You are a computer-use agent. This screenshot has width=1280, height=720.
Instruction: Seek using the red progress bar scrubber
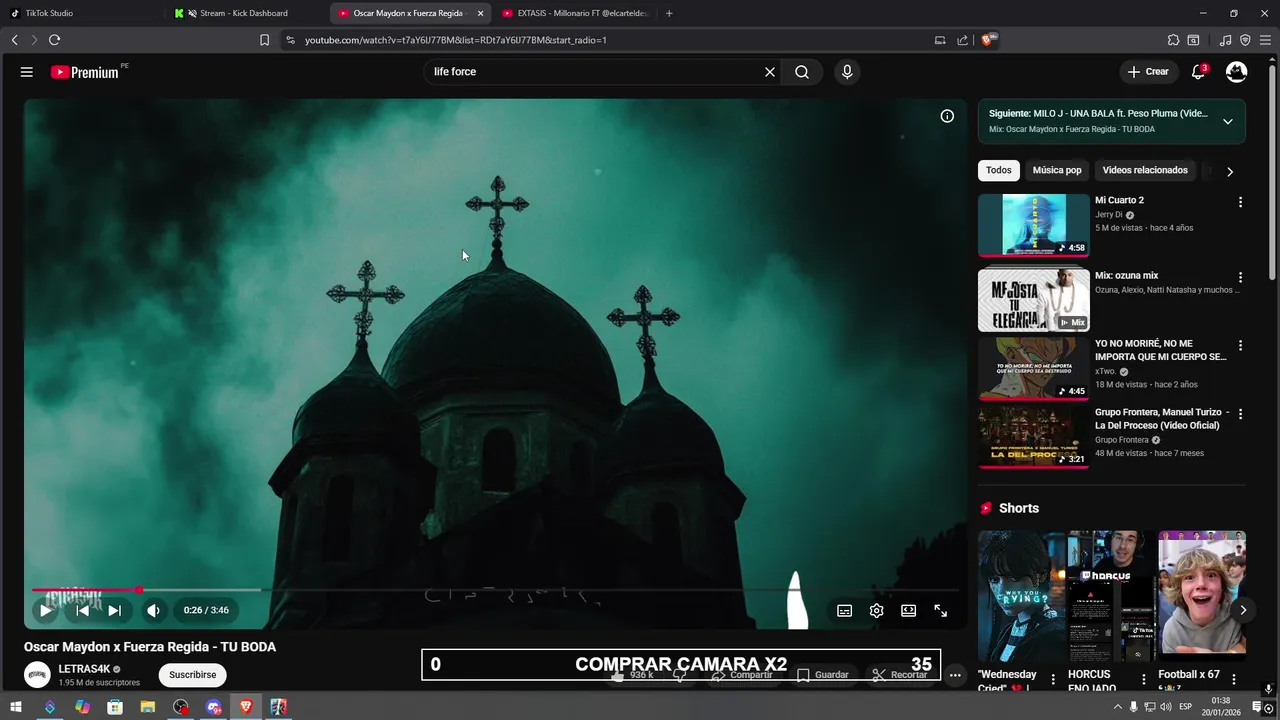pos(139,590)
